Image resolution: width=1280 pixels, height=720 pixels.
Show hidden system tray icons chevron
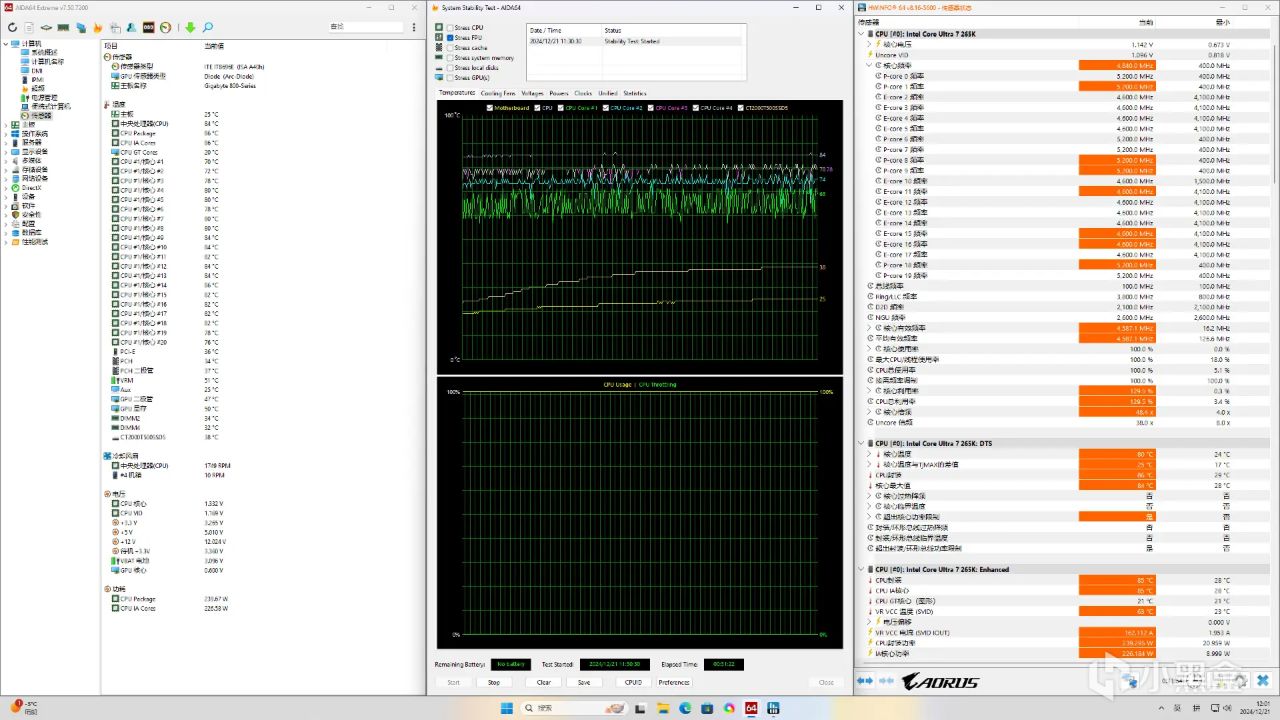[1161, 708]
